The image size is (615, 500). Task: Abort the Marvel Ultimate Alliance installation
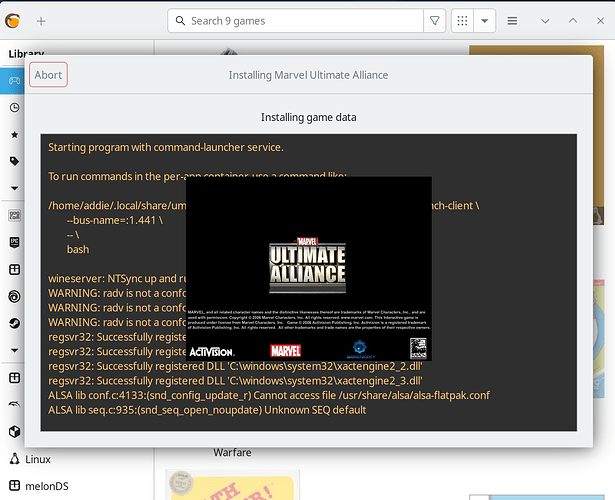[x=48, y=75]
